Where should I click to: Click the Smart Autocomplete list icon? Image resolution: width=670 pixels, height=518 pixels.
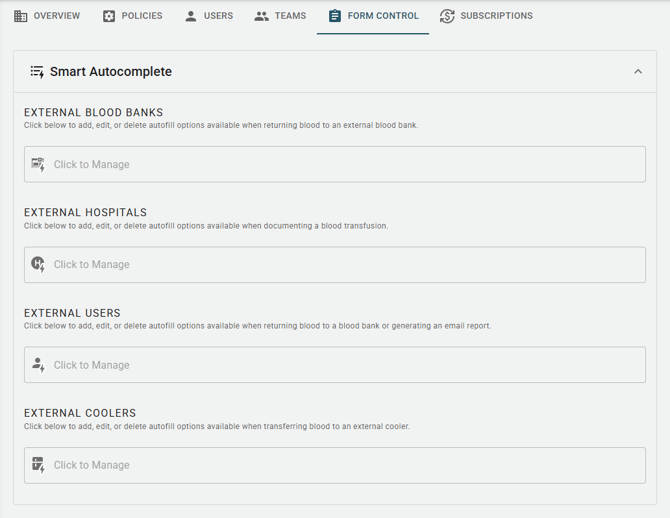coord(37,72)
